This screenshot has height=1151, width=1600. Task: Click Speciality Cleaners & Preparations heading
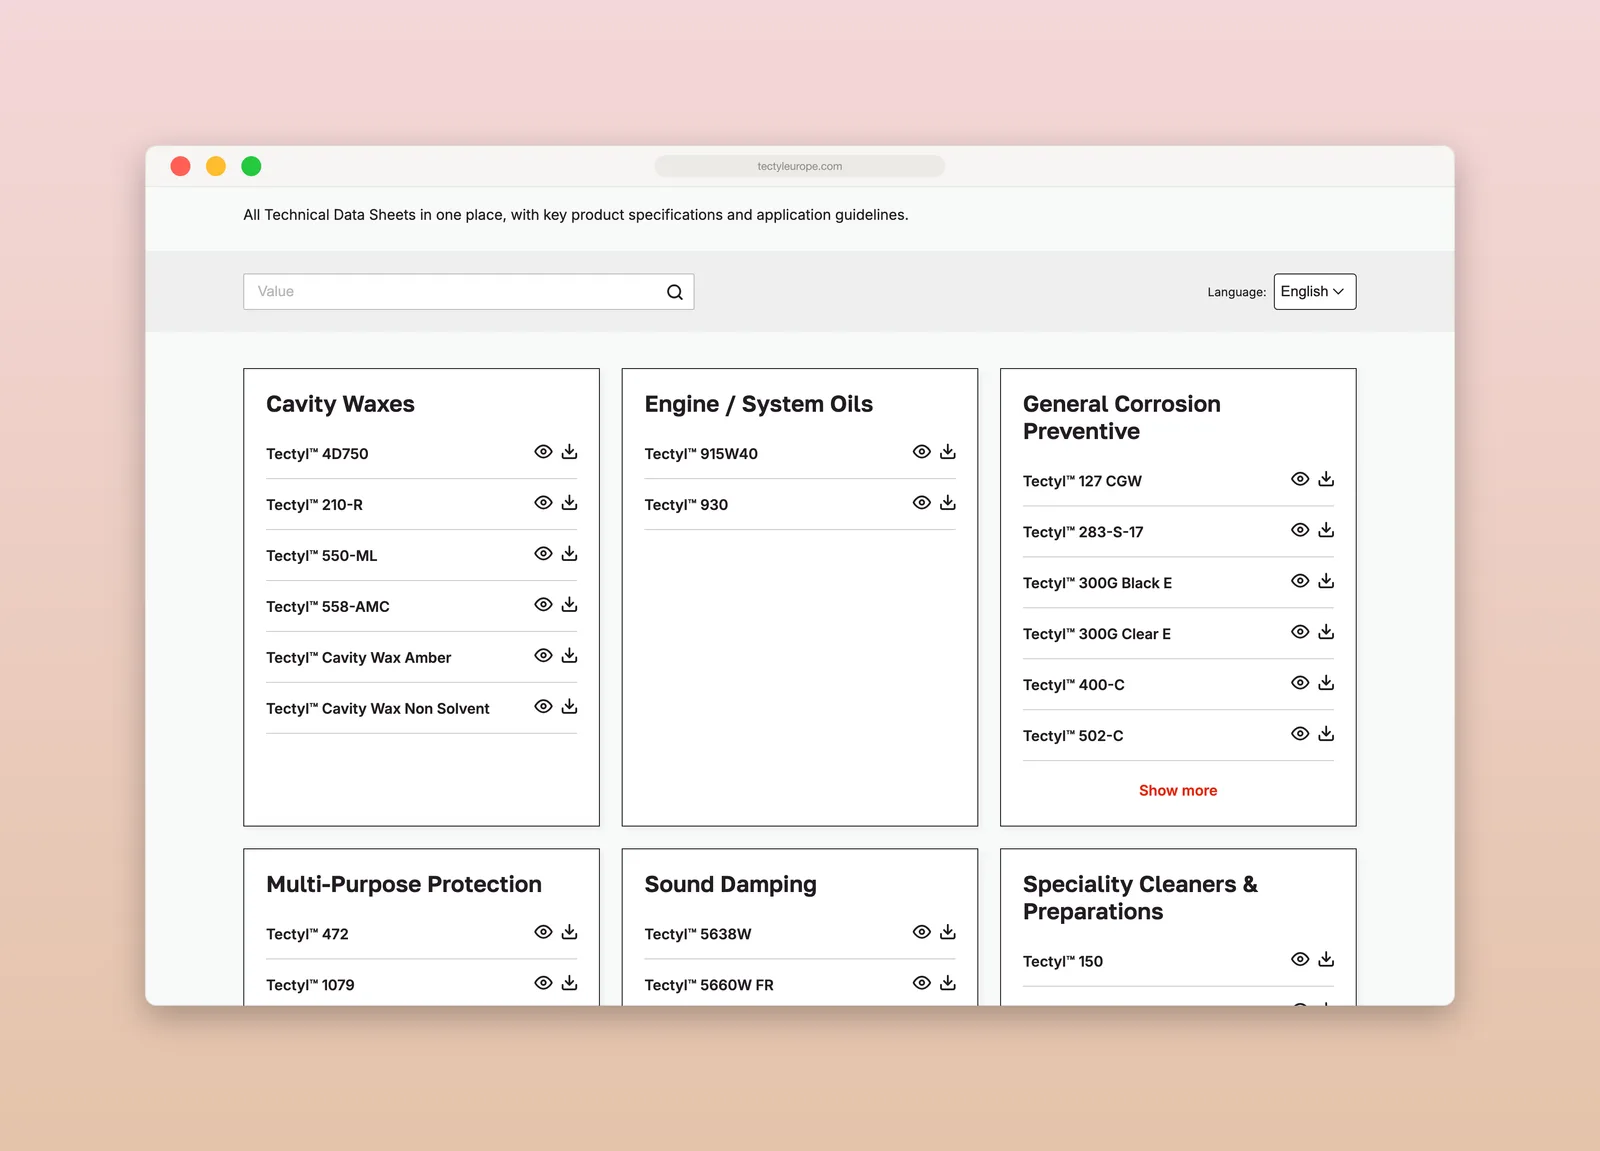point(1140,898)
